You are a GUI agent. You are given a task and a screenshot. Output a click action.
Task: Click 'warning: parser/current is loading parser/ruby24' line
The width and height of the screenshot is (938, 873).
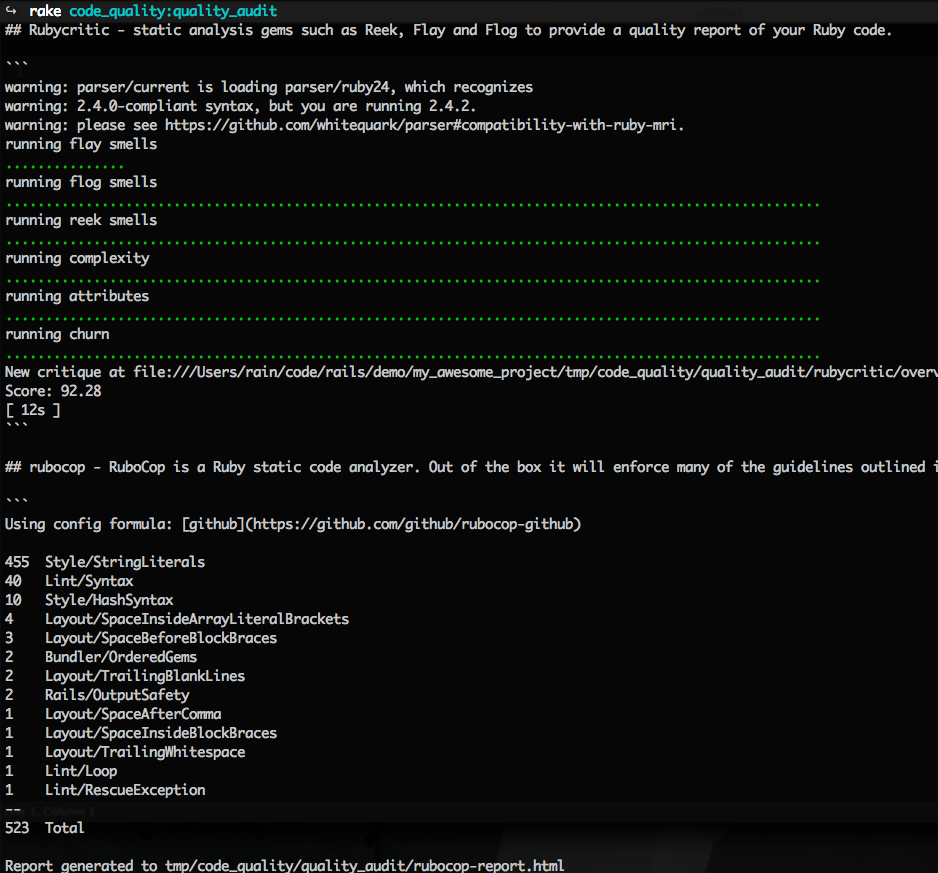click(x=269, y=87)
